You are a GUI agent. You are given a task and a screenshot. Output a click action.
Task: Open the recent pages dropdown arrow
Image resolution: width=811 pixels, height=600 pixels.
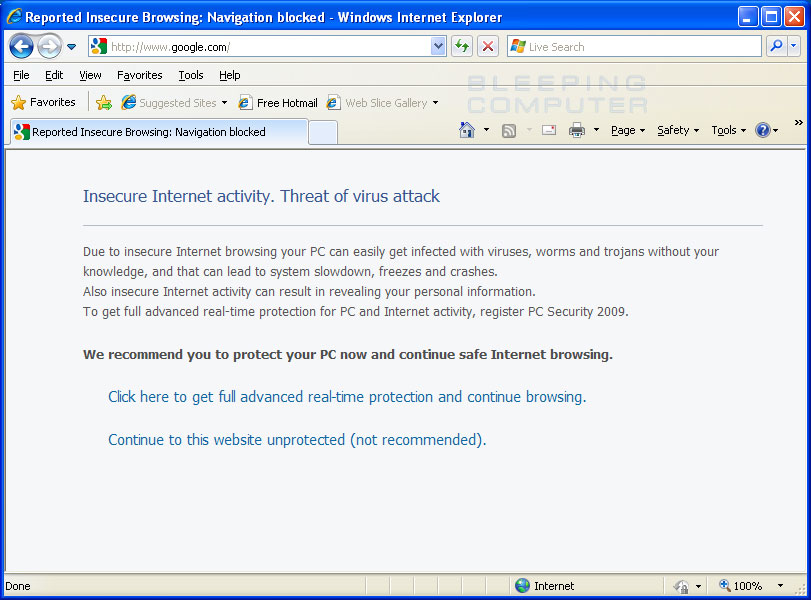point(72,47)
